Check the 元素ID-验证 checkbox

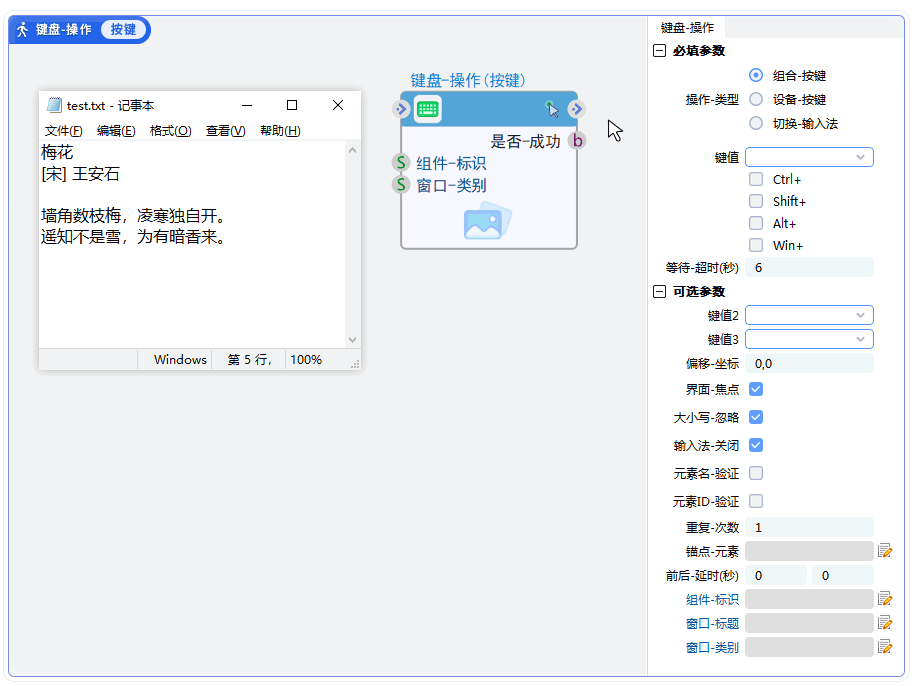[756, 501]
